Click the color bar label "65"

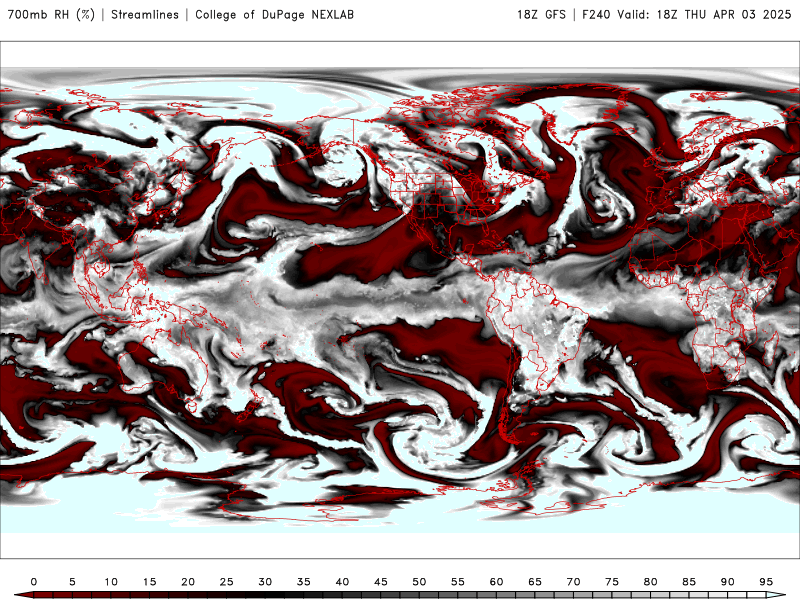(535, 582)
